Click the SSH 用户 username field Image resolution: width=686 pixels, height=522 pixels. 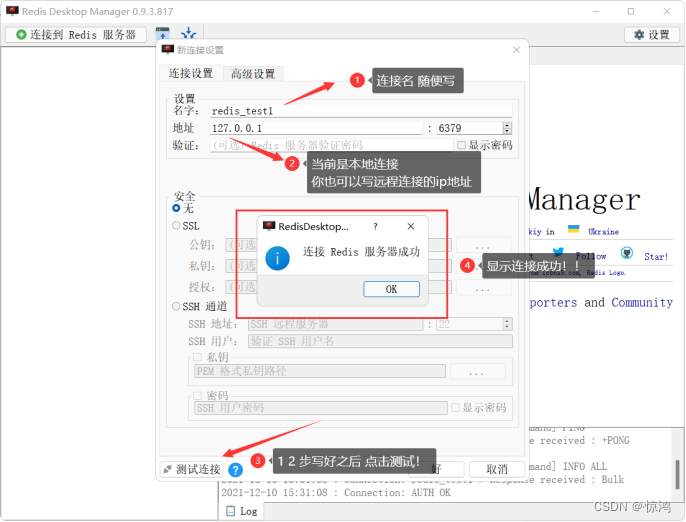(x=380, y=341)
